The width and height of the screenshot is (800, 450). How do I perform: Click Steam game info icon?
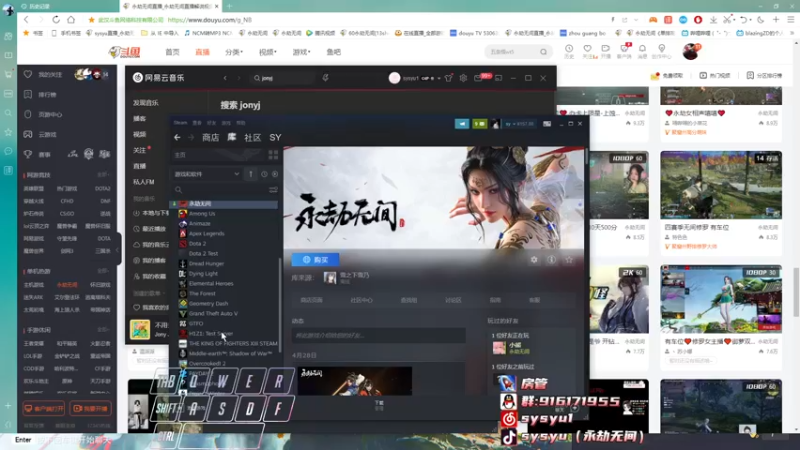coord(552,260)
